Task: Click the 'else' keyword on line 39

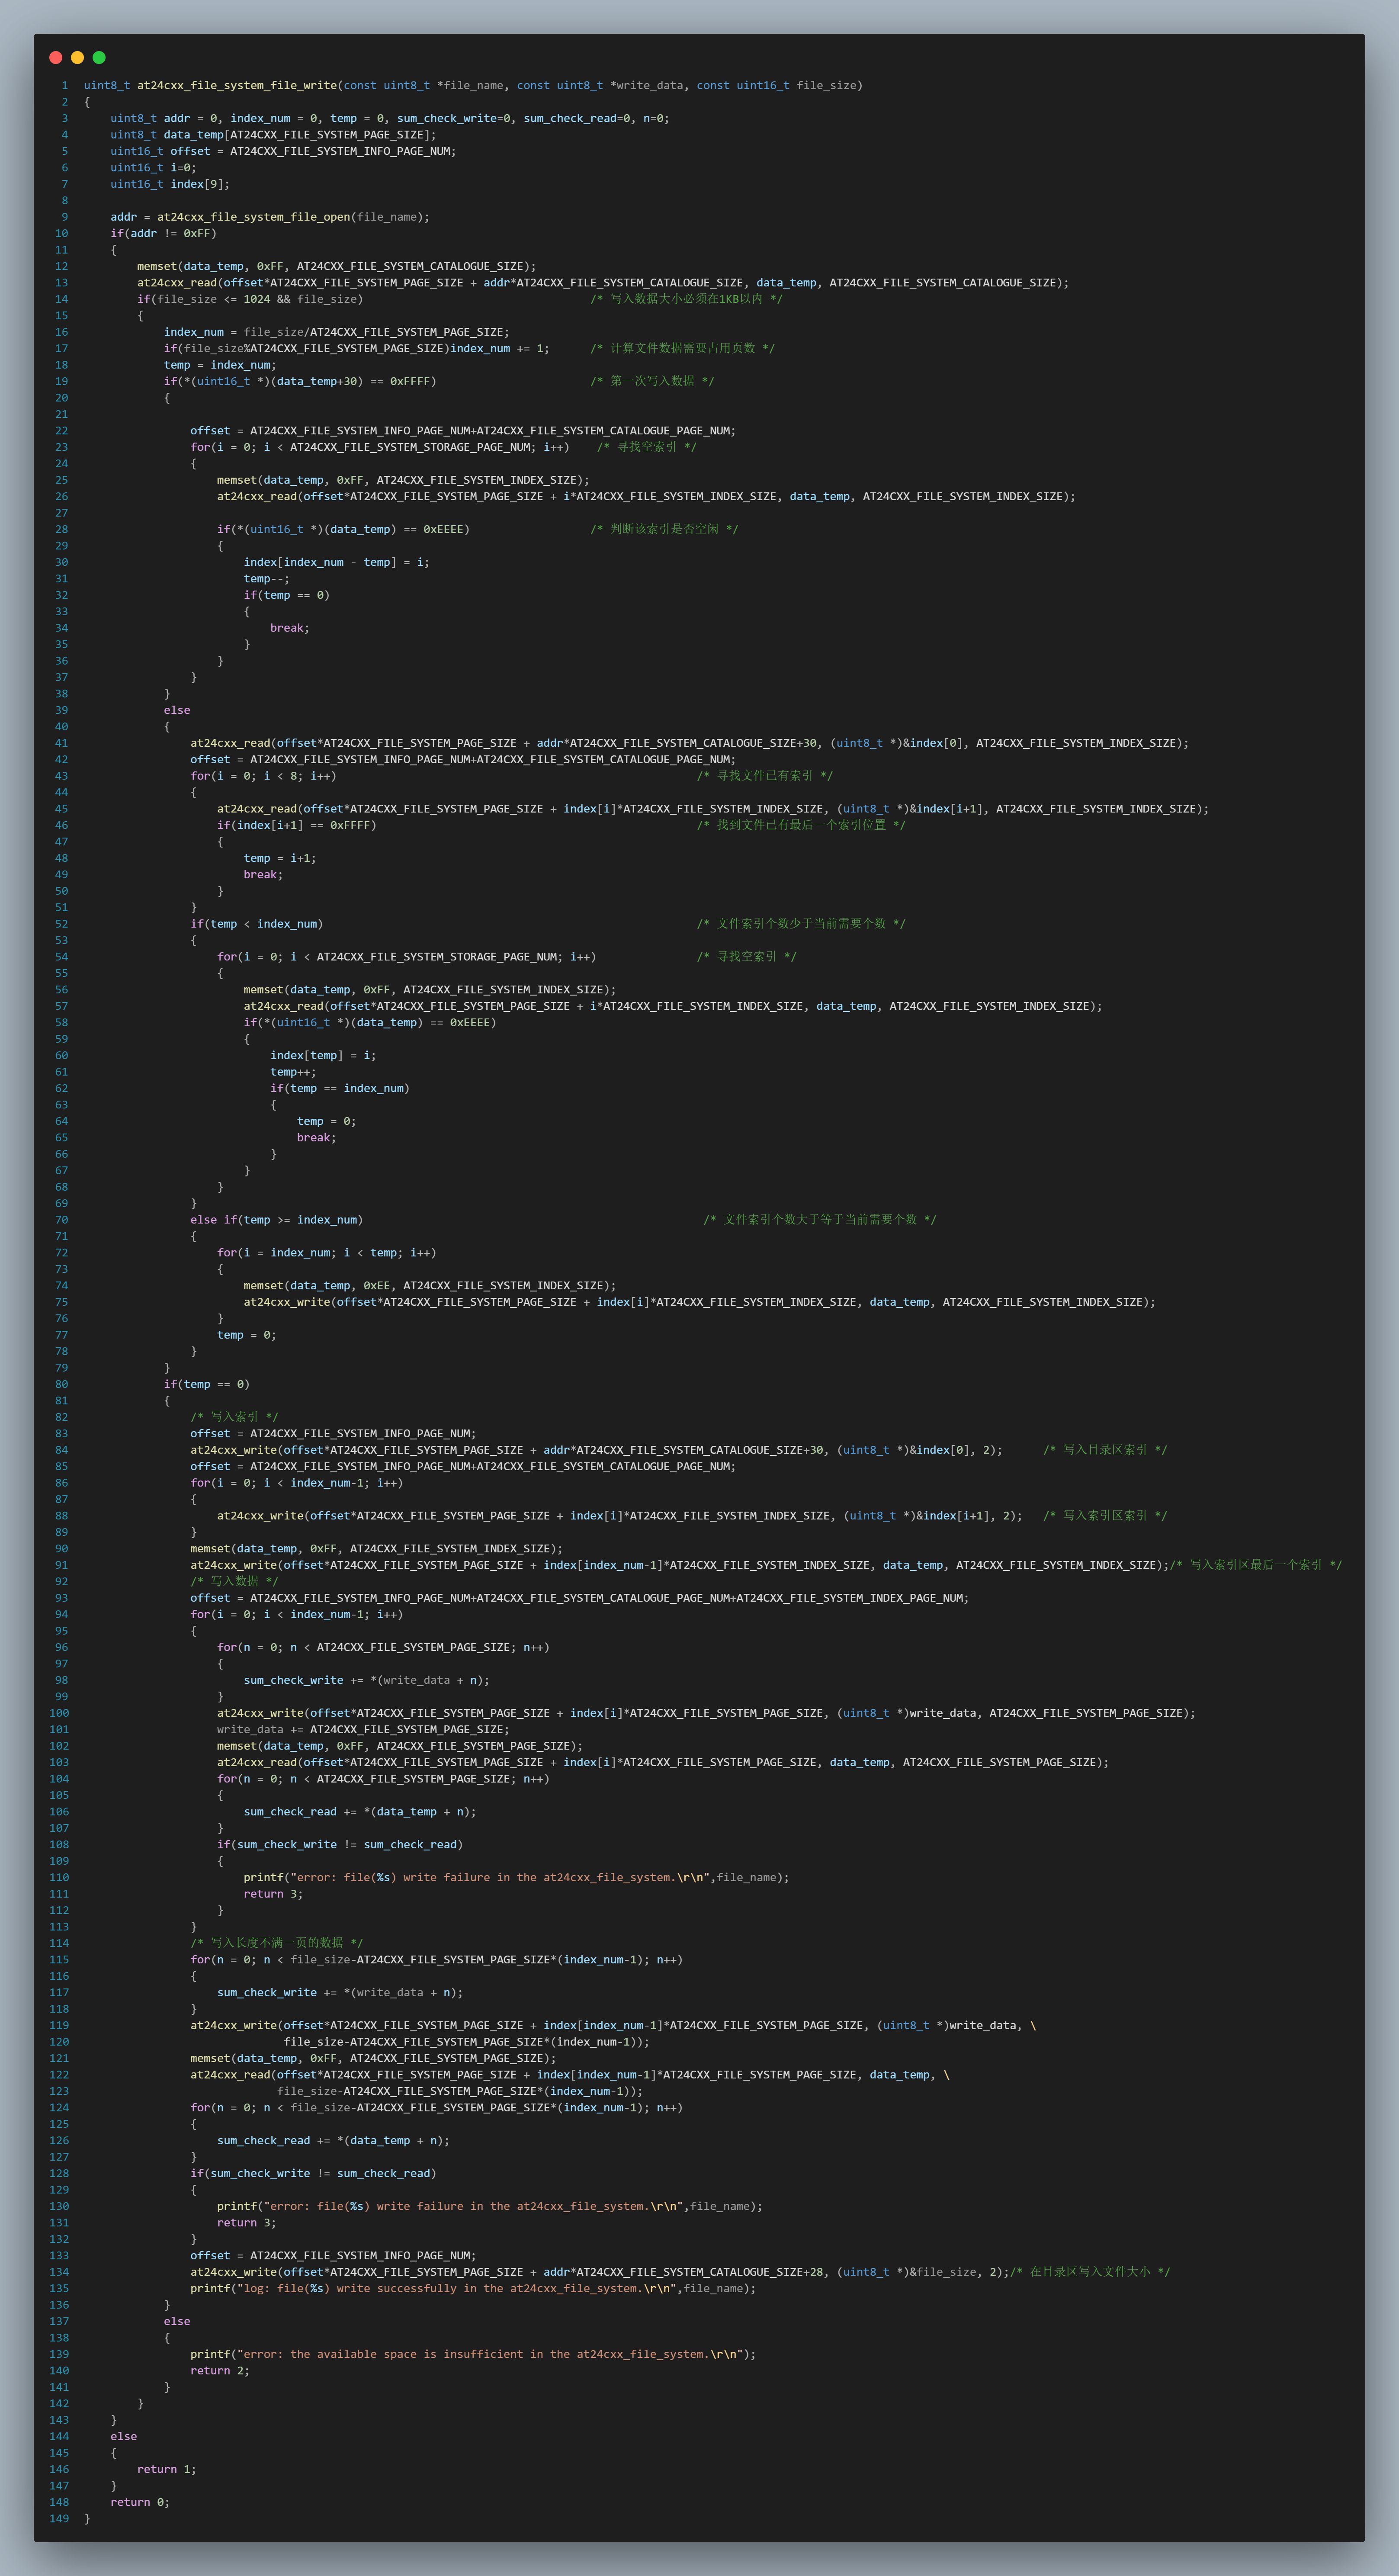Action: point(177,710)
